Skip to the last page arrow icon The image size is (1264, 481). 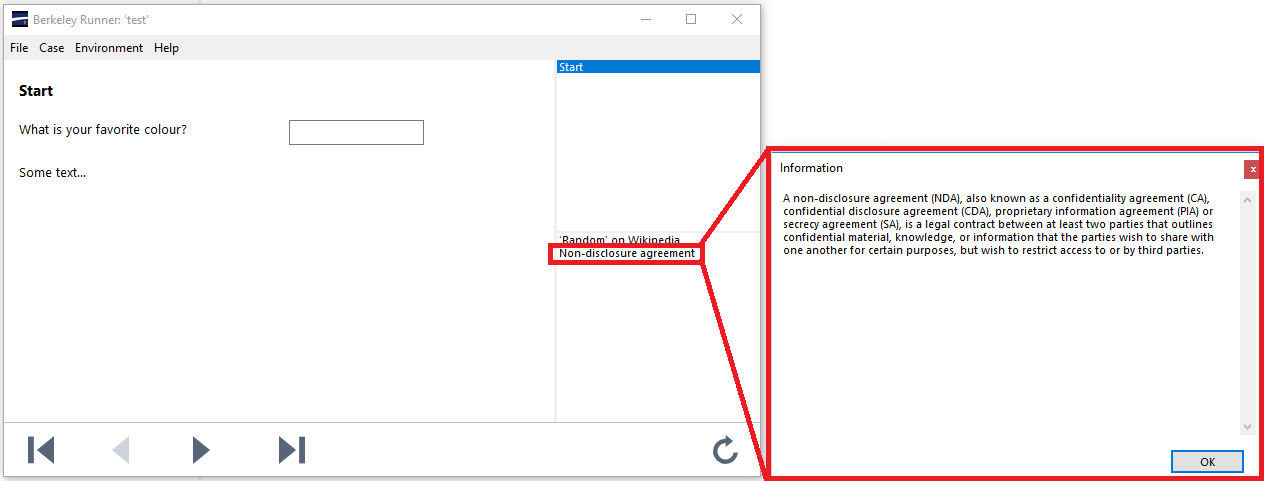[291, 450]
